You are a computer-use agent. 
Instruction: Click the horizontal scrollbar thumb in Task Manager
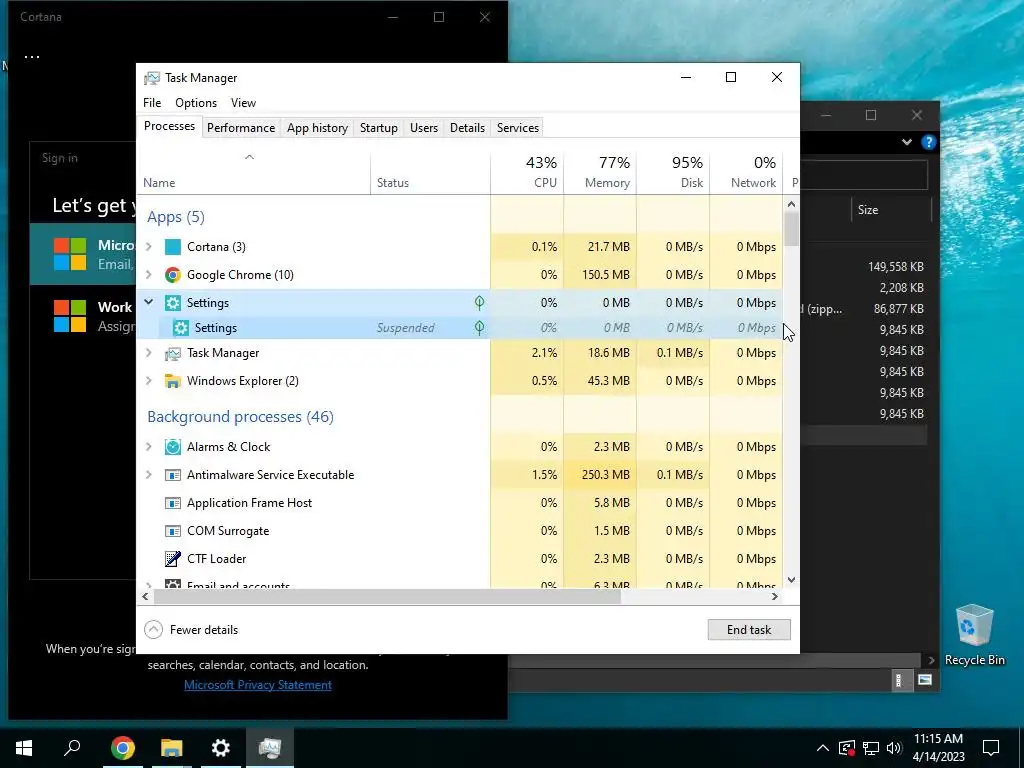[x=387, y=596]
